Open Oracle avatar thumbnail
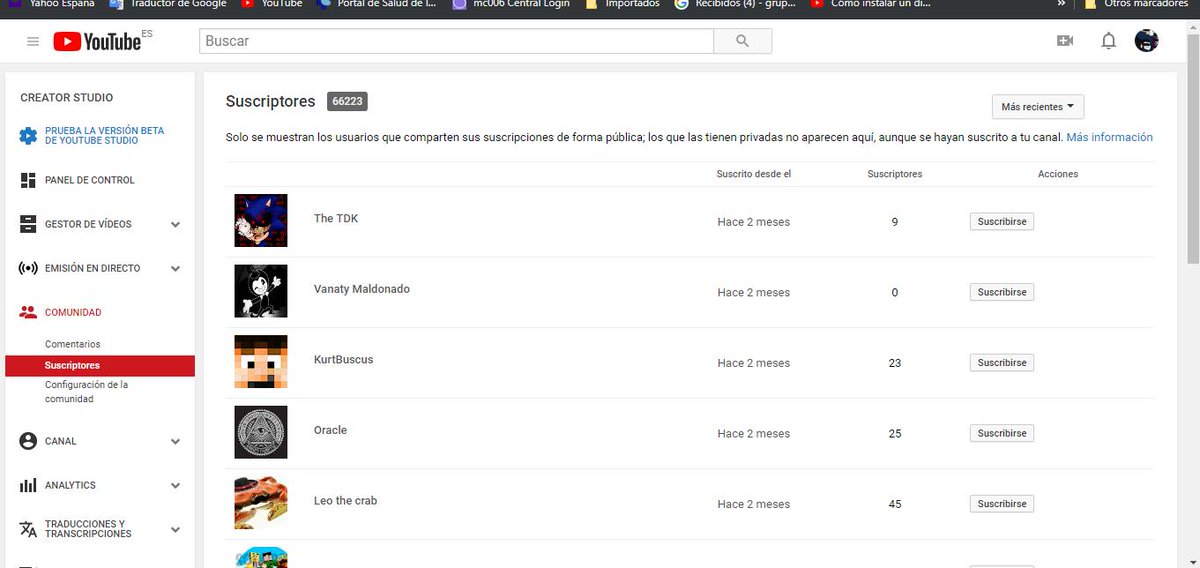Viewport: 1200px width, 568px height. (261, 432)
